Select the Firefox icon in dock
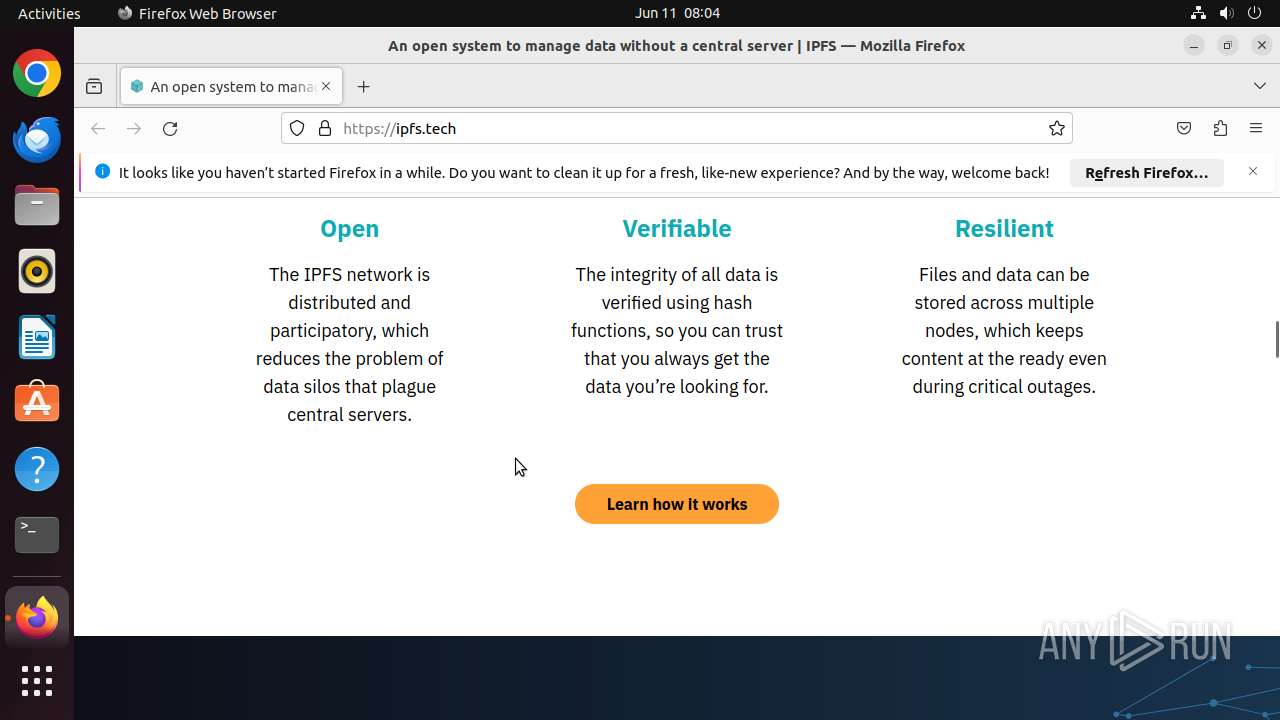 pos(37,618)
